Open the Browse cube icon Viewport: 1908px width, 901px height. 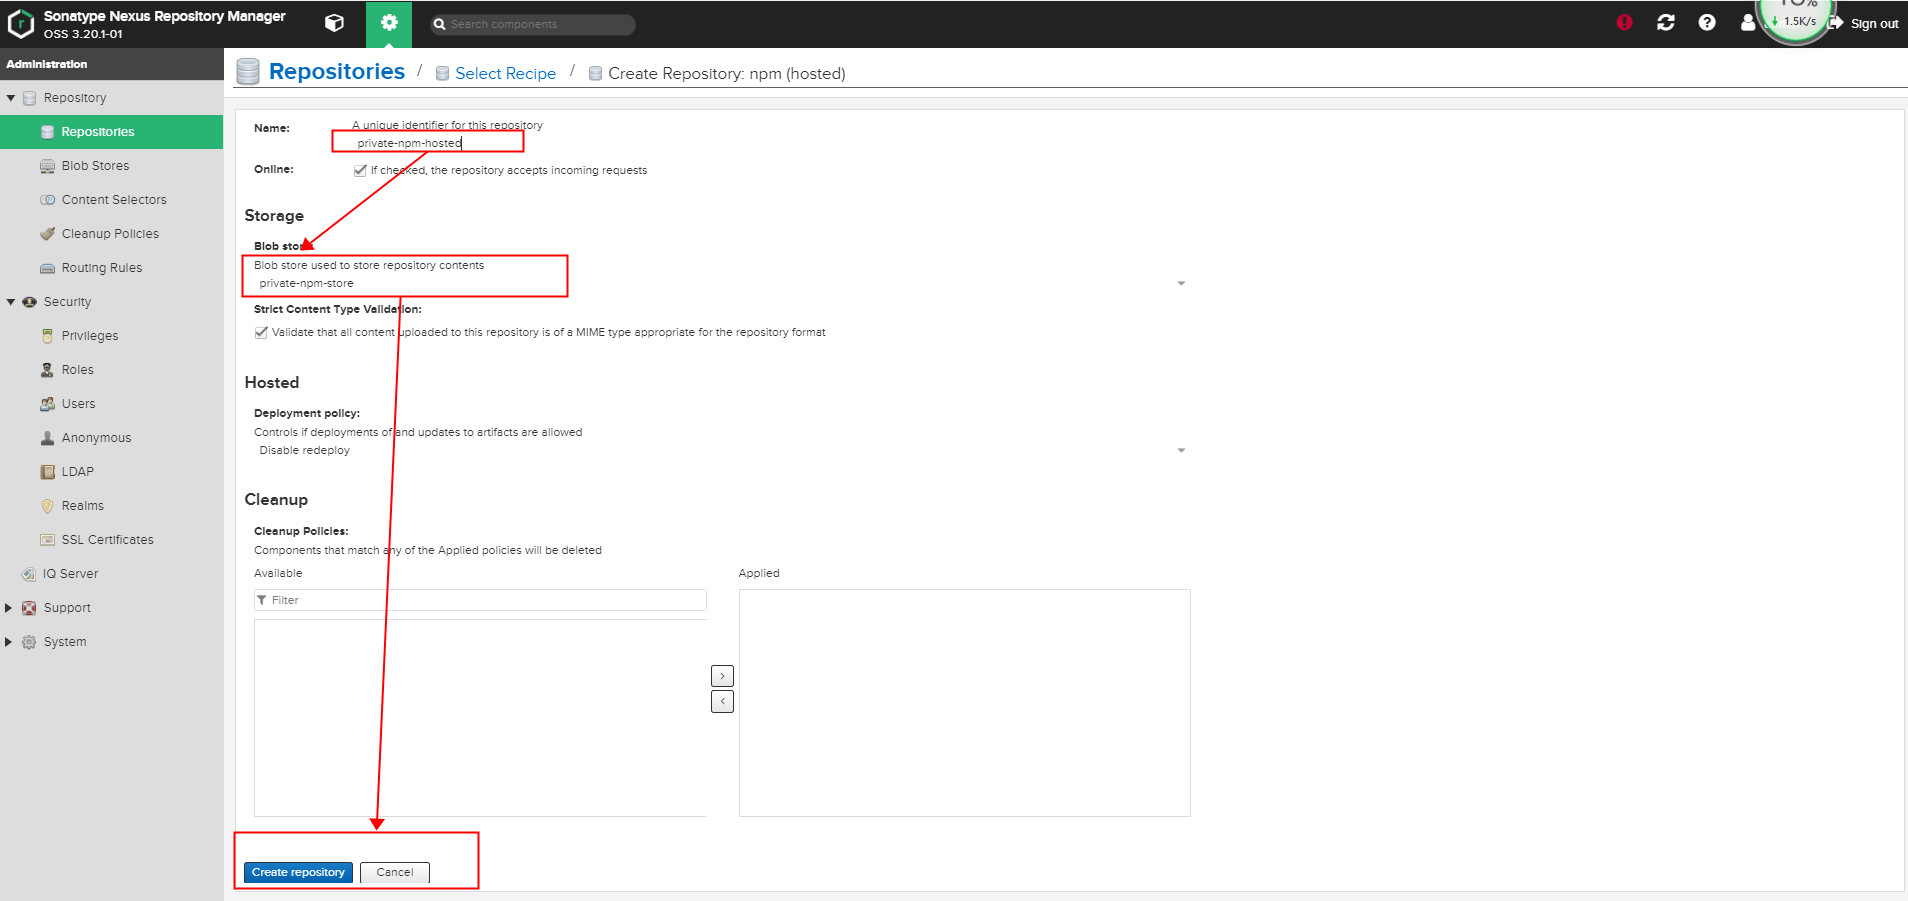(335, 23)
